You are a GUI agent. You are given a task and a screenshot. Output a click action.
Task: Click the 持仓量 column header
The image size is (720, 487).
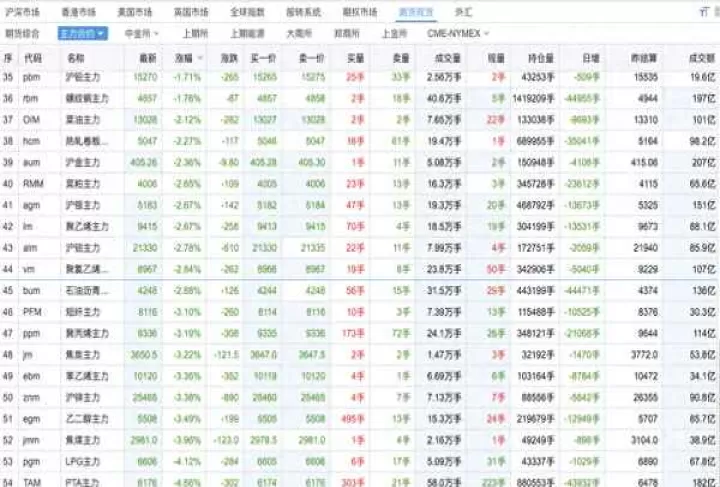click(x=541, y=58)
